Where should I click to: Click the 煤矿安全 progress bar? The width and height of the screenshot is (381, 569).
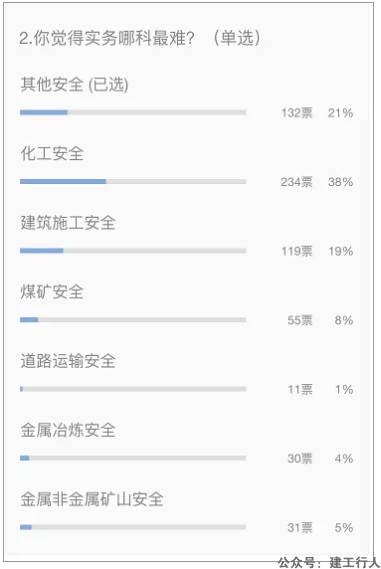133,320
